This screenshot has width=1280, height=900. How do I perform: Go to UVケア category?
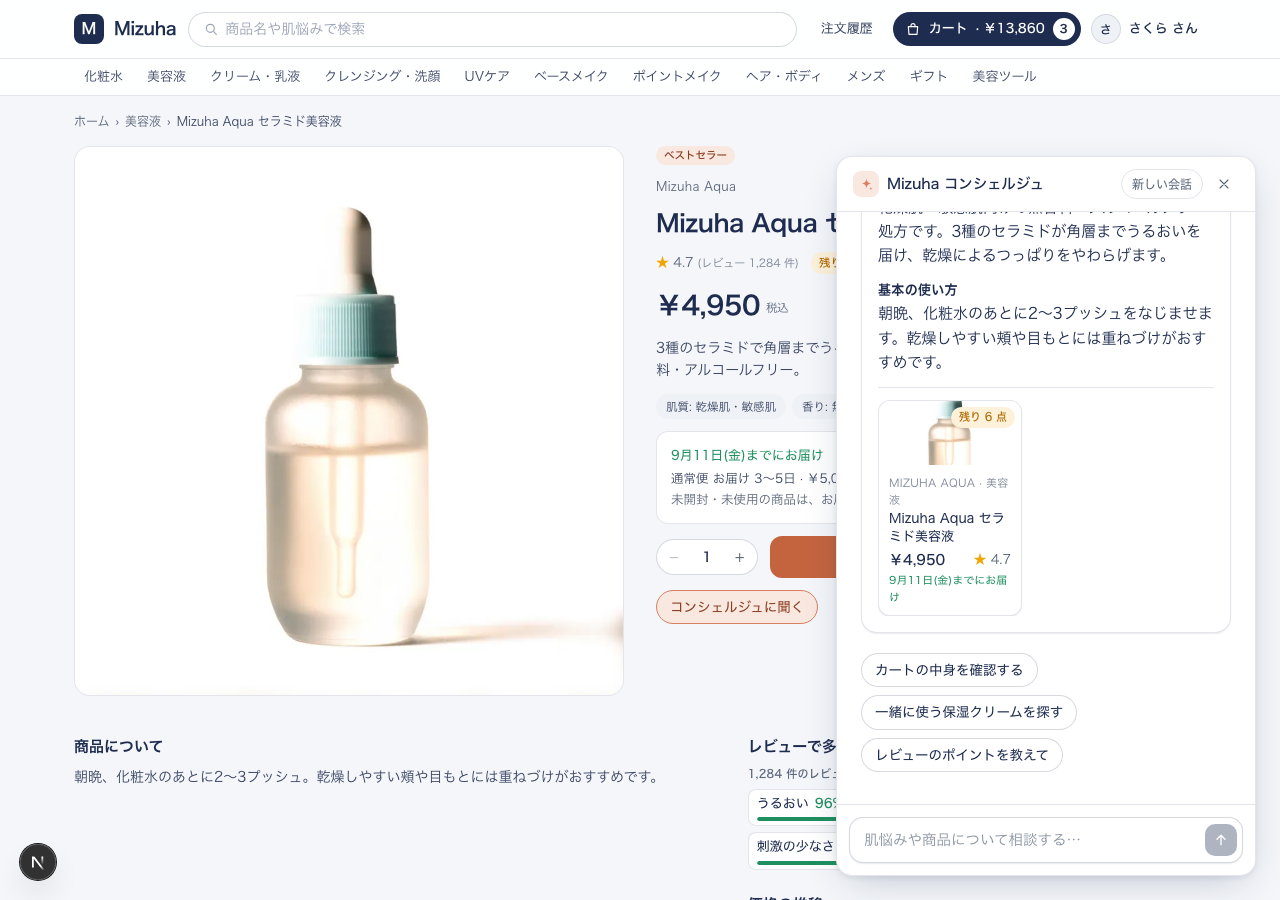(487, 76)
